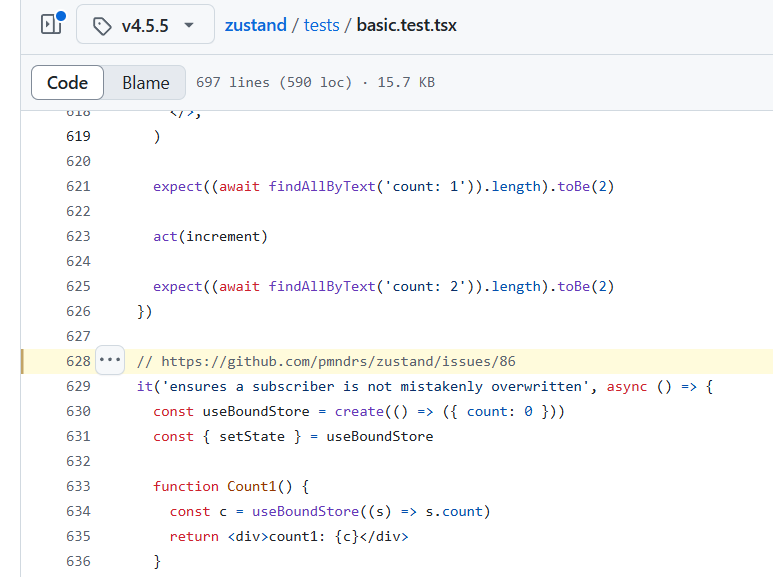This screenshot has height=577, width=773.
Task: Open the line 628 actions menu button
Action: point(110,360)
